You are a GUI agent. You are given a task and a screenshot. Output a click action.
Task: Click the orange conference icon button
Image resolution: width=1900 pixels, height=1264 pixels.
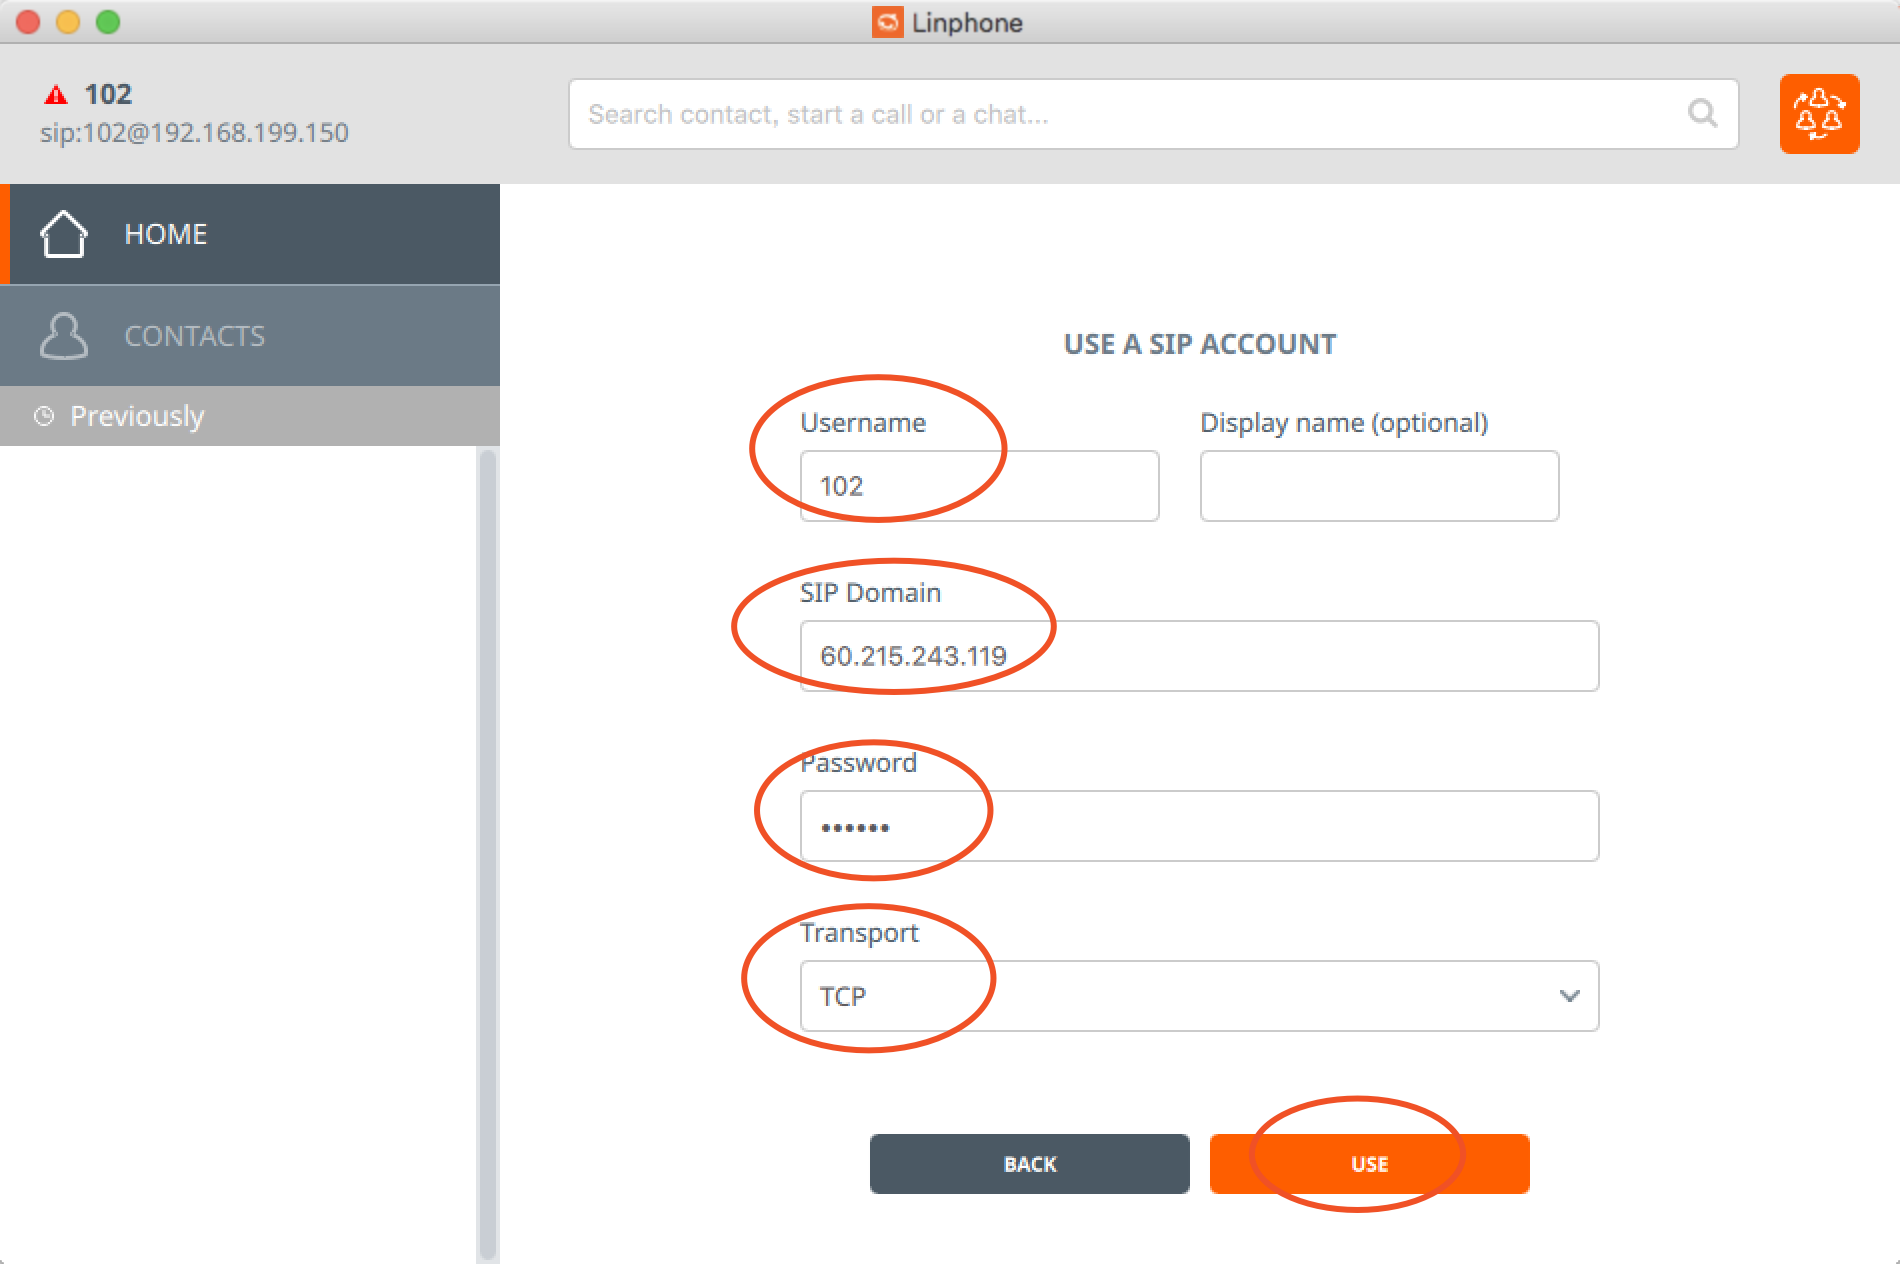coord(1819,114)
